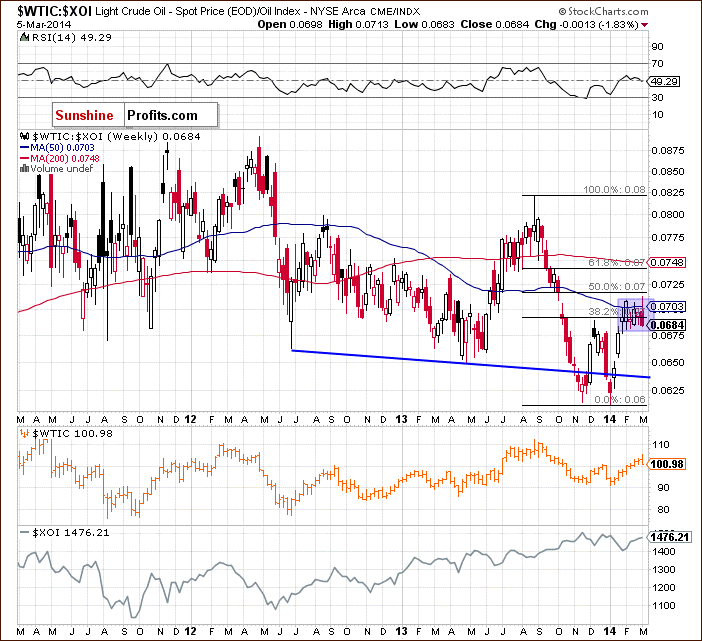
Task: Click the orange bar icon beside $WTIC 100.98
Action: click(x=24, y=433)
